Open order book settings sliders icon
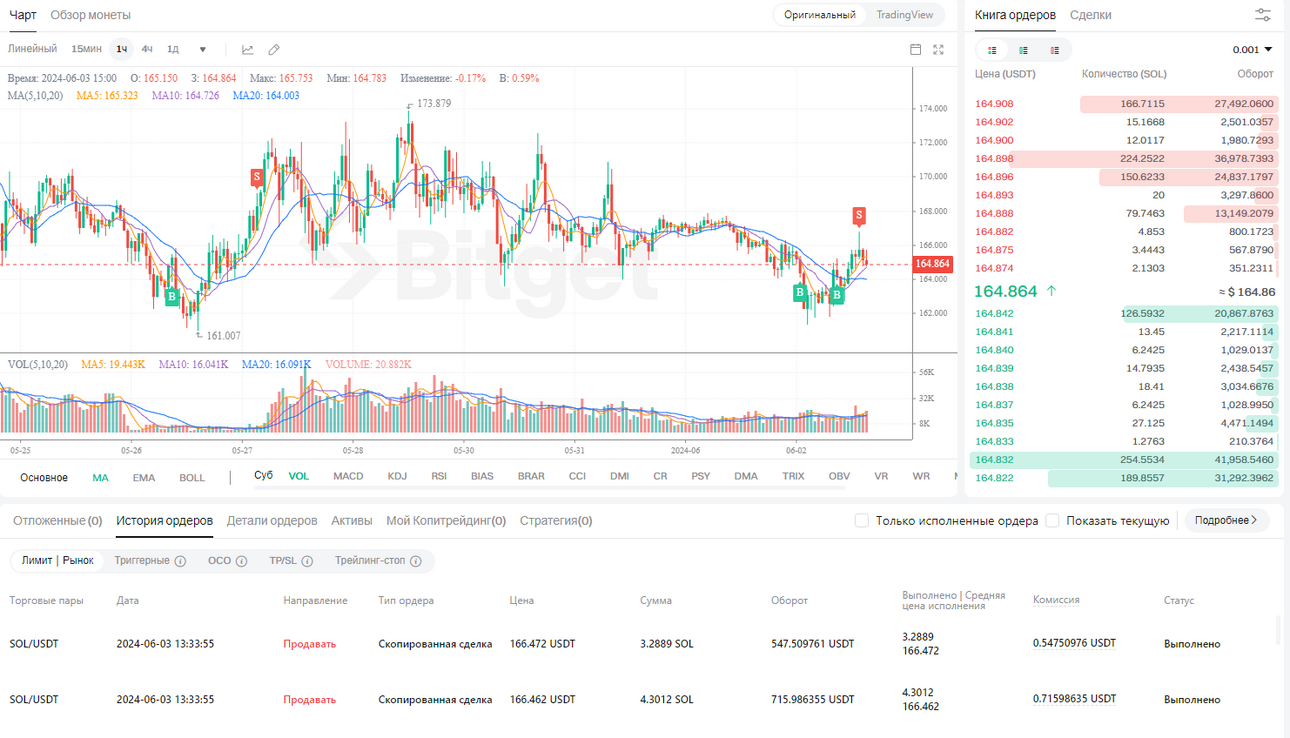Screen dimensions: 1290x738 1263,15
